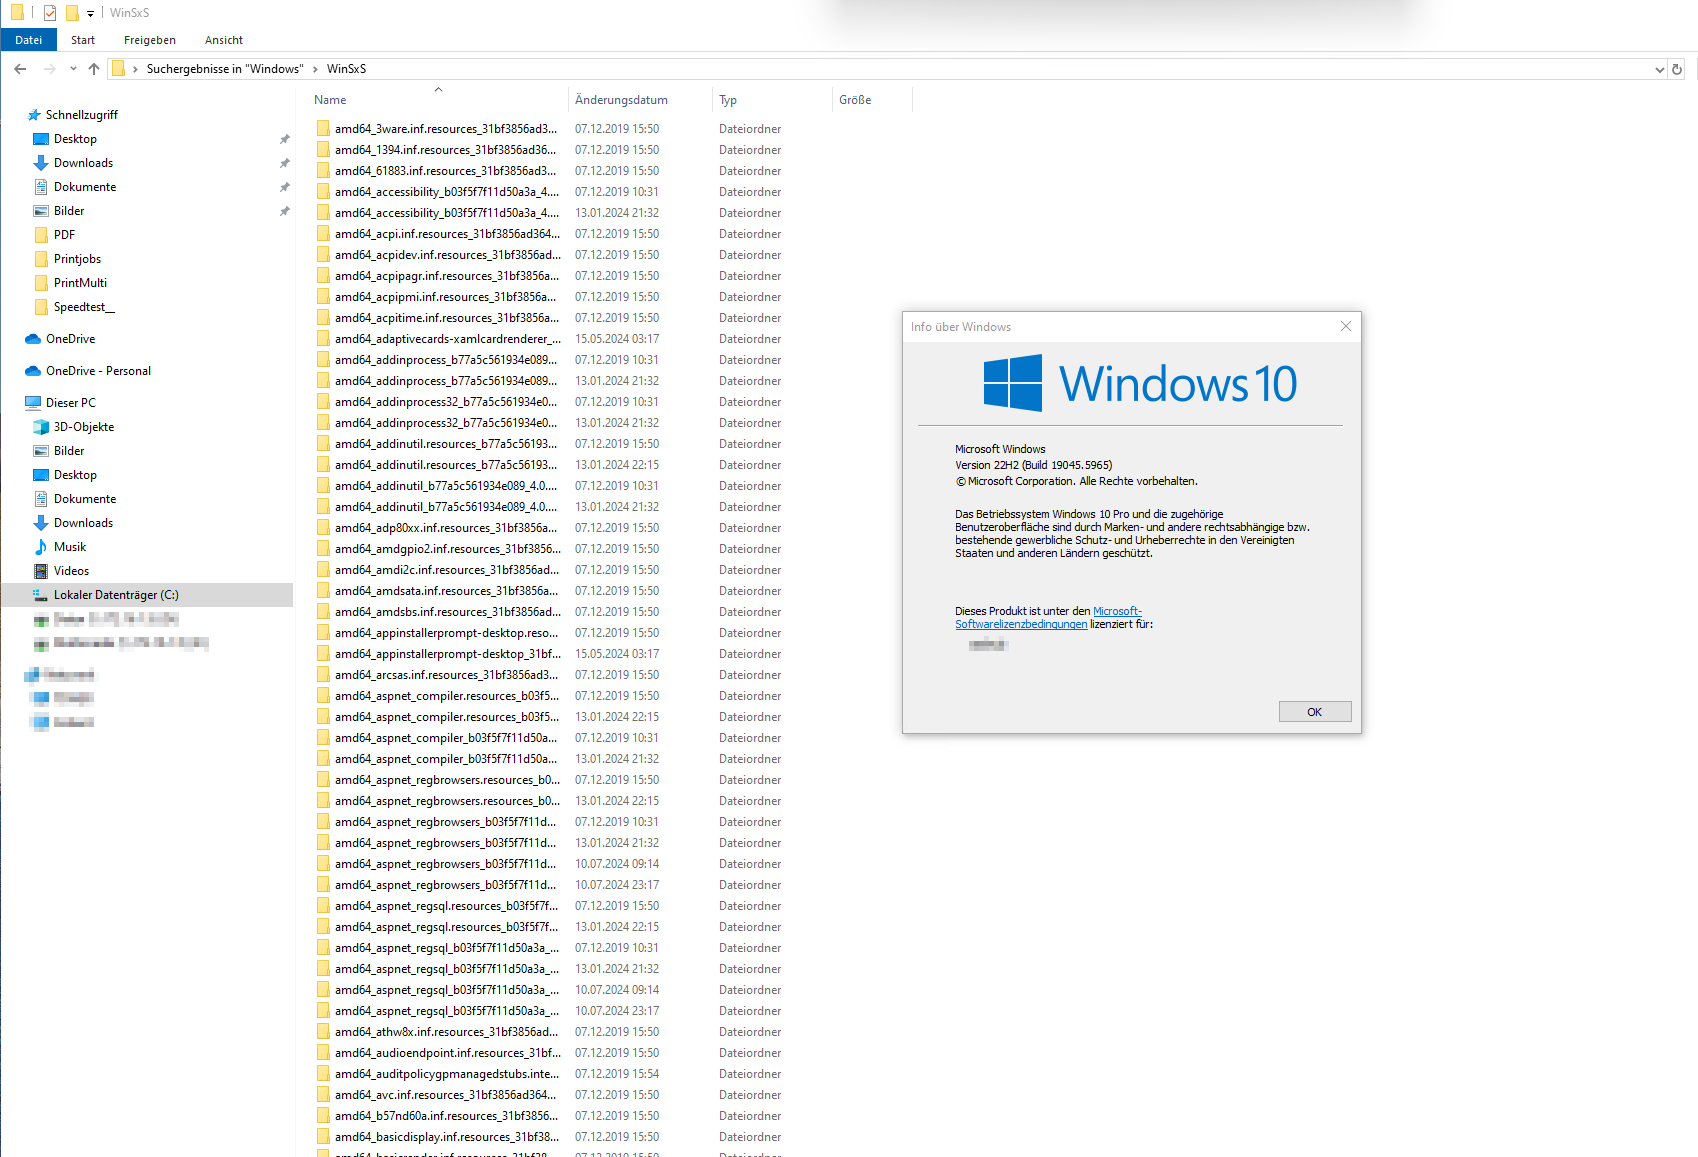Go up one folder level arrow
Viewport: 1698px width, 1157px height.
[x=94, y=69]
